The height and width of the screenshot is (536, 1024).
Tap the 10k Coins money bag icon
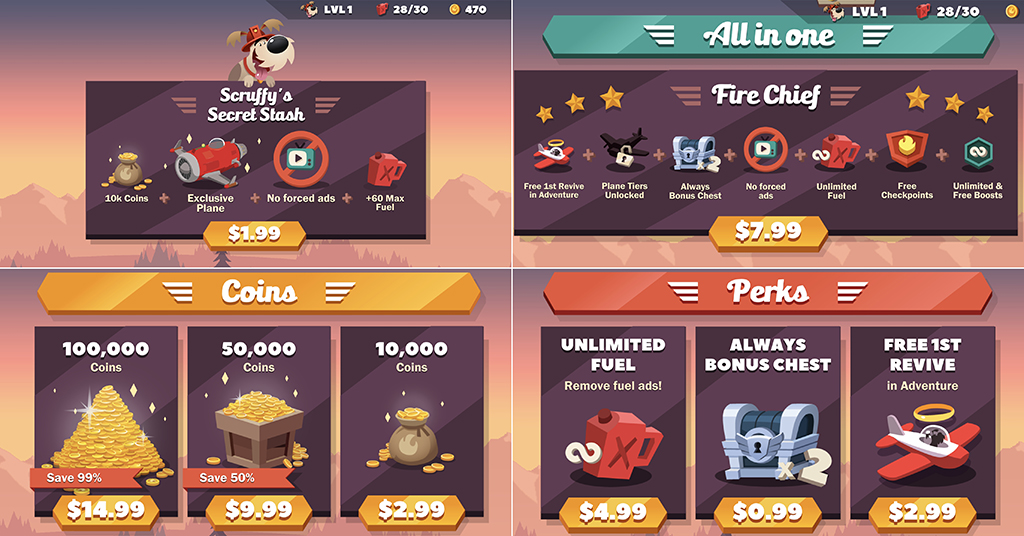pos(127,171)
